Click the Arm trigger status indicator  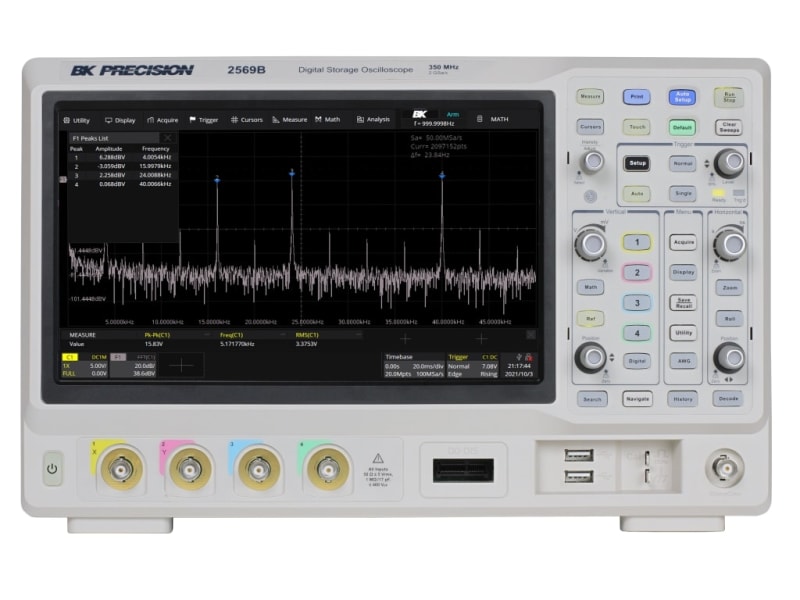click(x=453, y=114)
